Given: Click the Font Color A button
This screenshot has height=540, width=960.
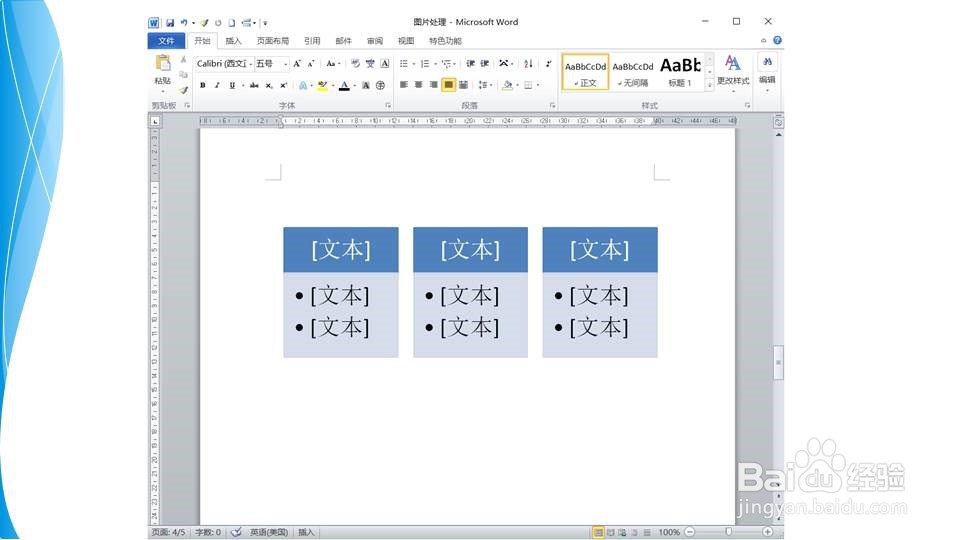Looking at the screenshot, I should pos(345,86).
